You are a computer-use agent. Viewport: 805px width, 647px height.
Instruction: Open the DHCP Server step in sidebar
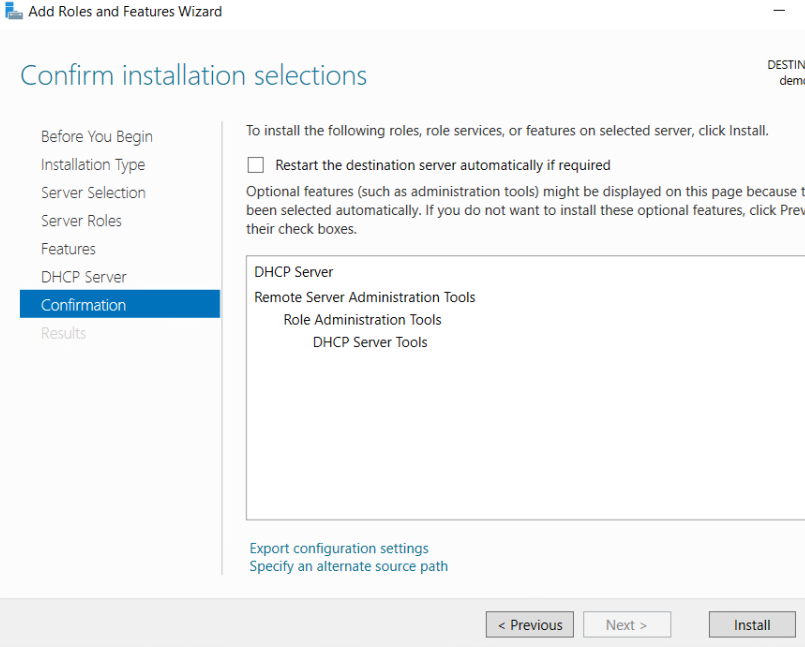(83, 277)
